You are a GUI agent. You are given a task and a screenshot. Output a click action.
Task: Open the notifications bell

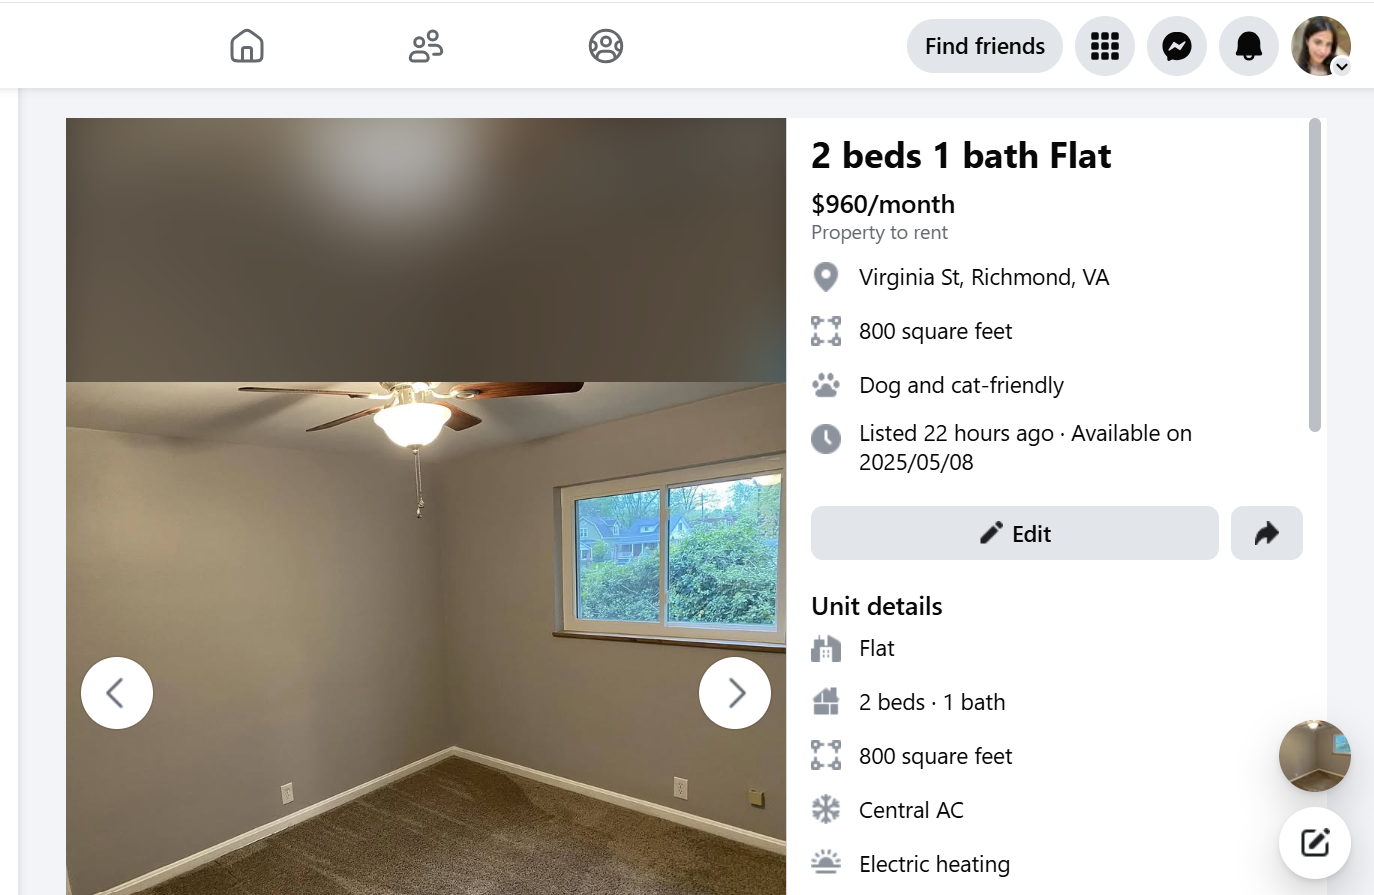pos(1249,46)
